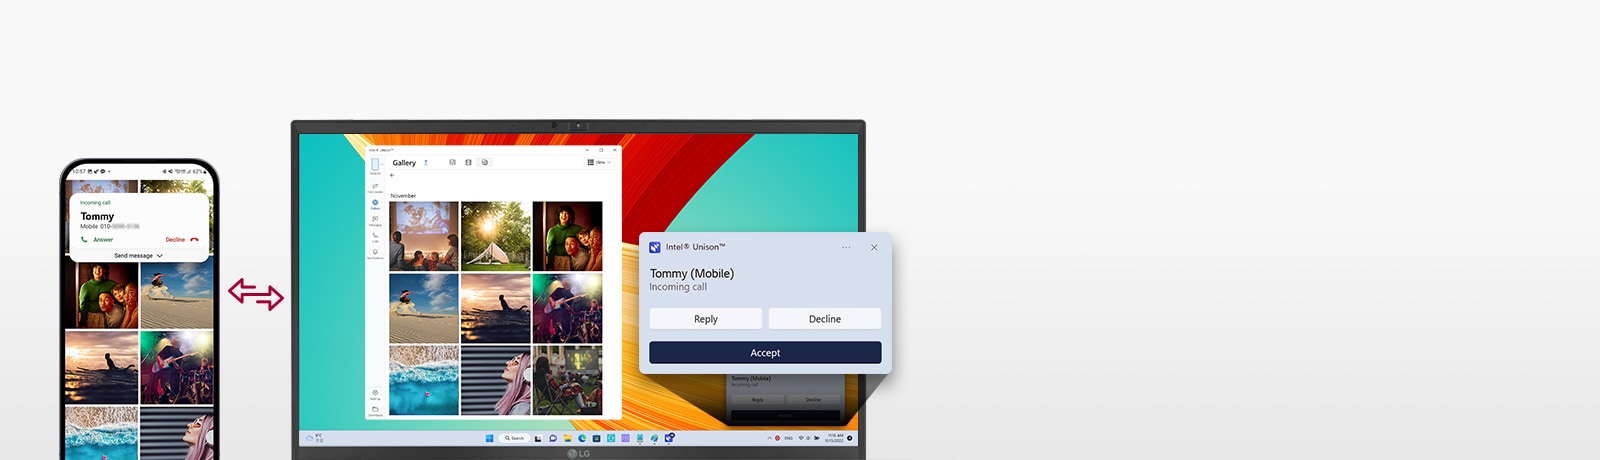Open the View dropdown in Gallery

599,162
